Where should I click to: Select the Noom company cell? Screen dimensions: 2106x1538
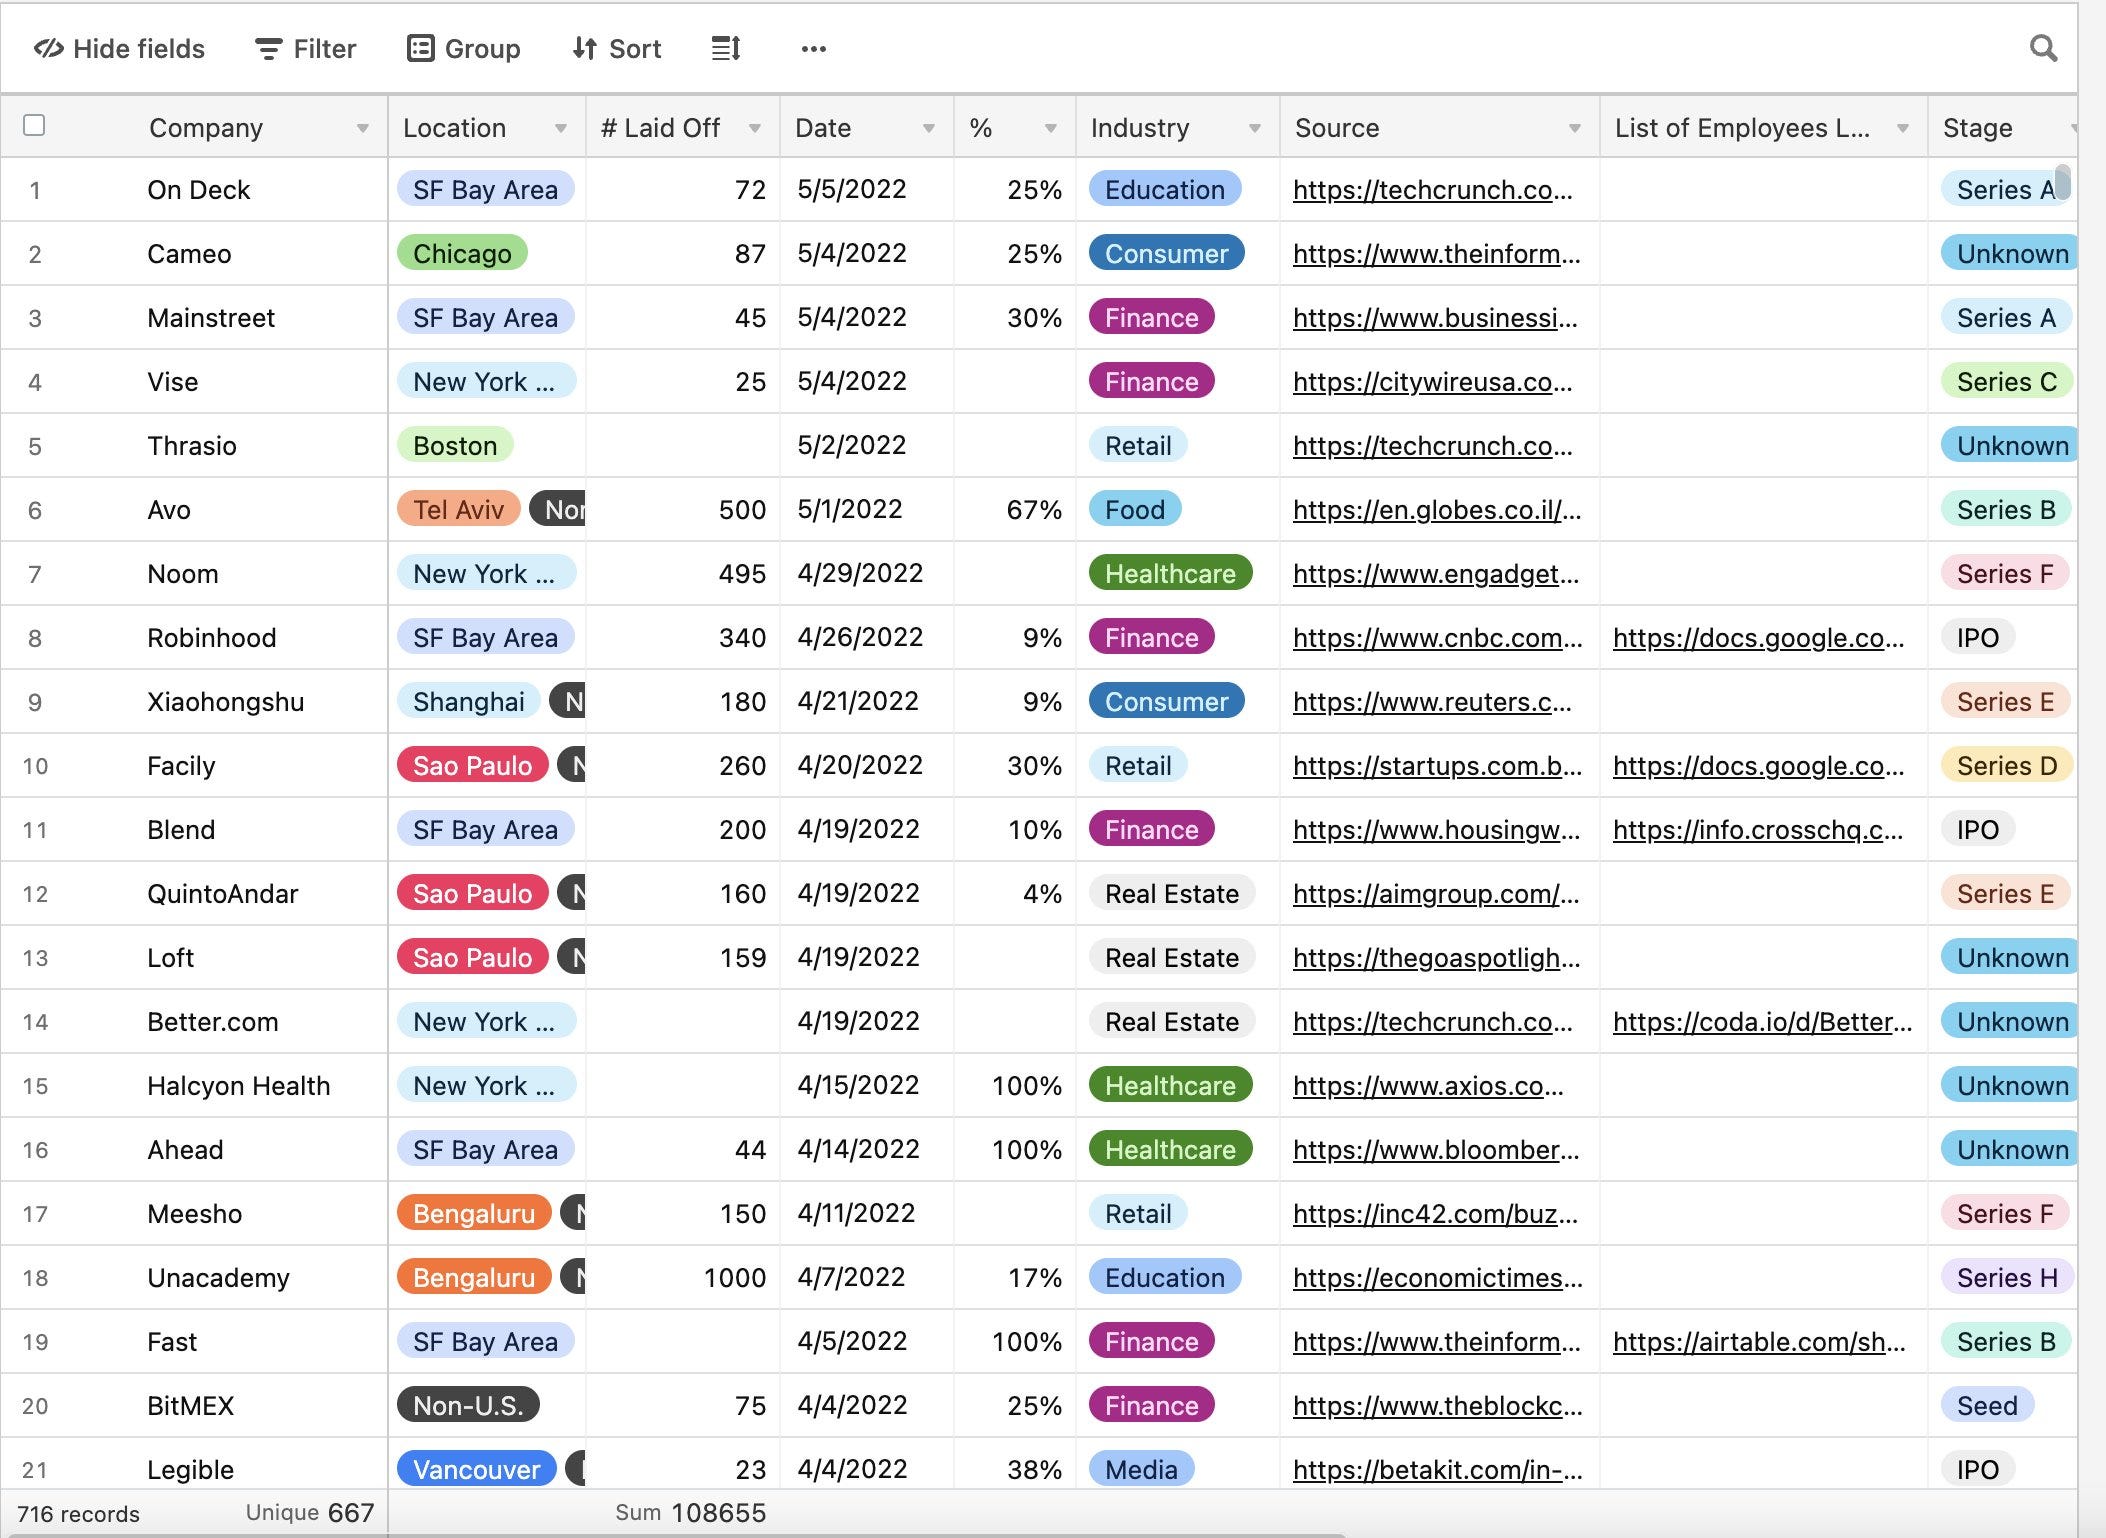[183, 574]
